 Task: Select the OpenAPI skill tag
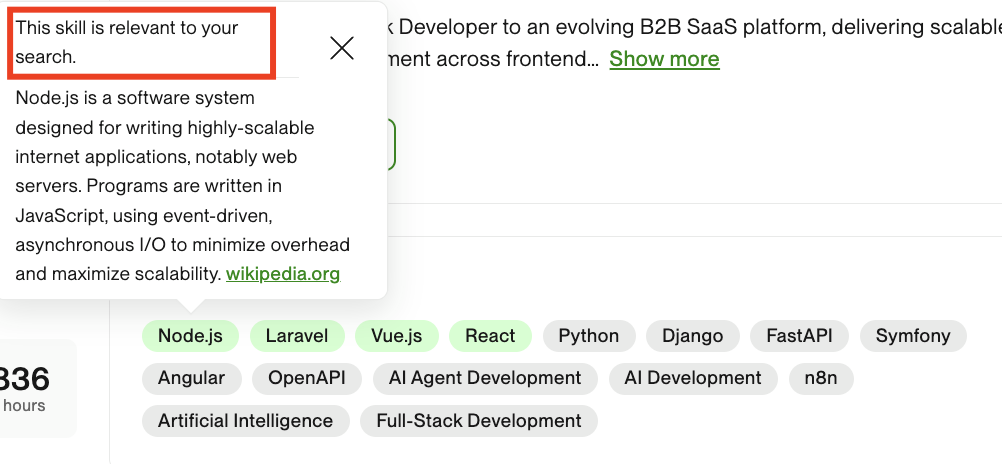pyautogui.click(x=306, y=378)
